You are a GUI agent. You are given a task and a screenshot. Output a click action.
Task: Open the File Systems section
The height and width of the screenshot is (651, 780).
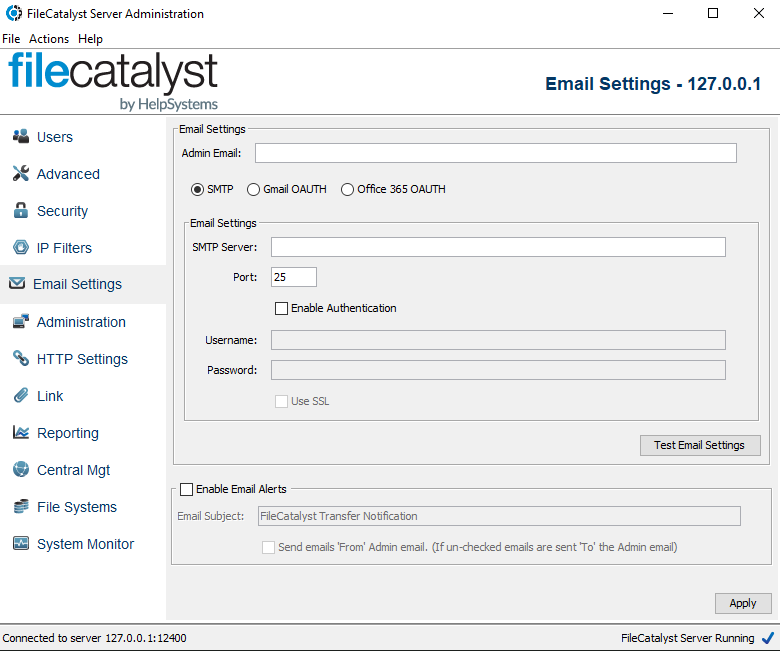tap(77, 507)
